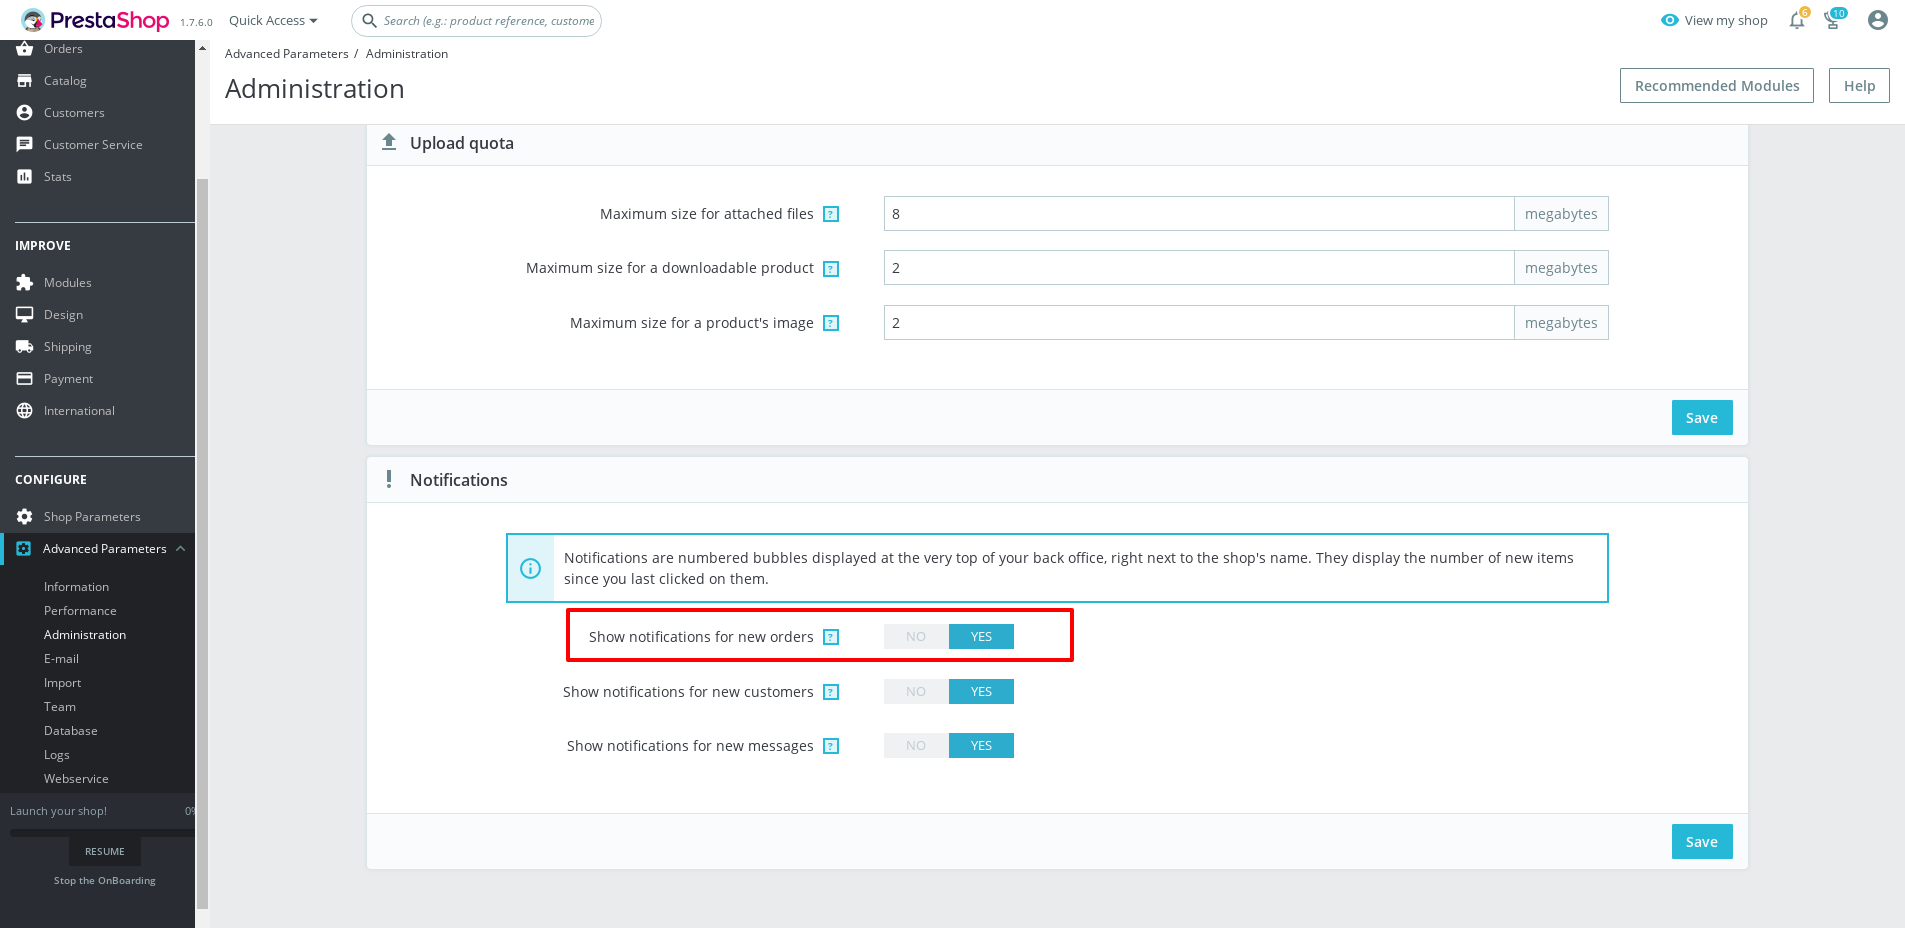Open Recommended Modules
This screenshot has width=1905, height=928.
[1716, 85]
